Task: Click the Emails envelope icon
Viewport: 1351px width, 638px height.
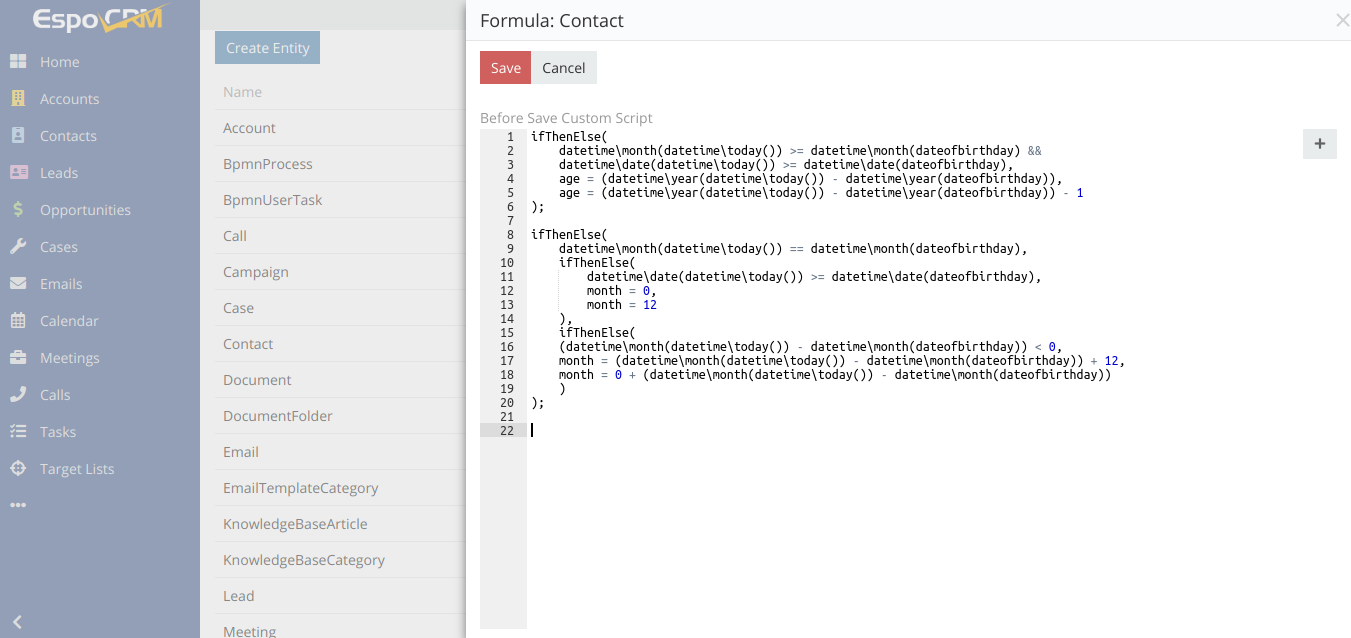Action: pyautogui.click(x=18, y=284)
